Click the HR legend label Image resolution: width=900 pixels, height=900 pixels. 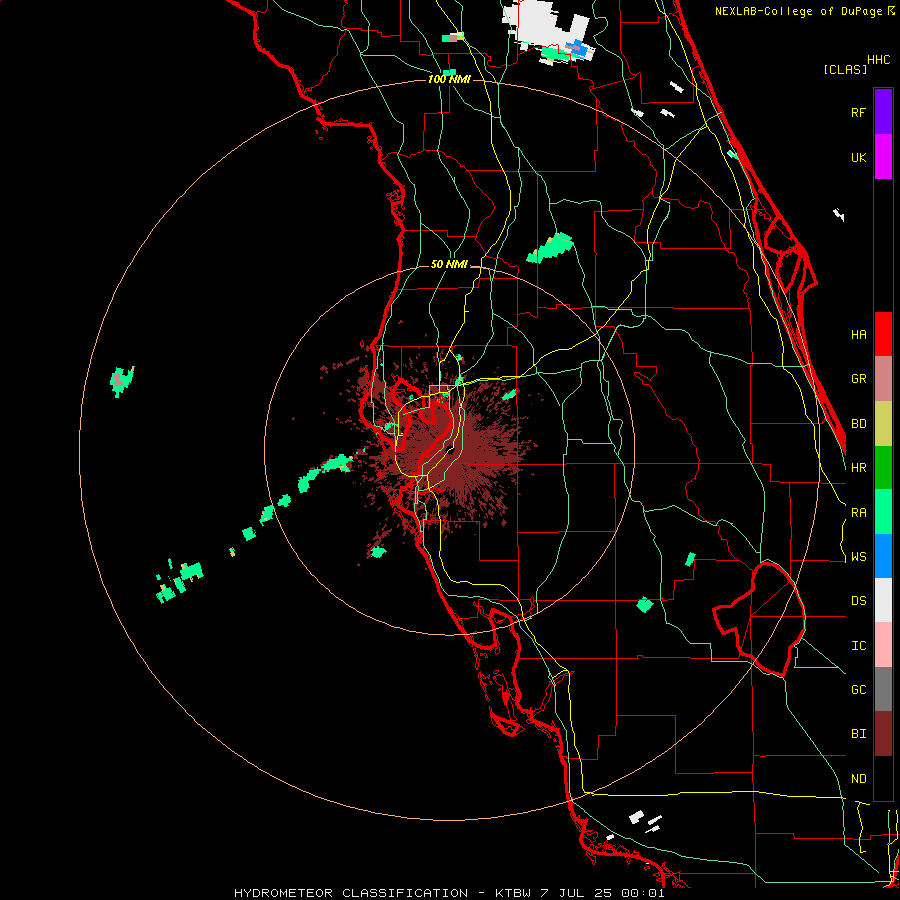(x=858, y=468)
